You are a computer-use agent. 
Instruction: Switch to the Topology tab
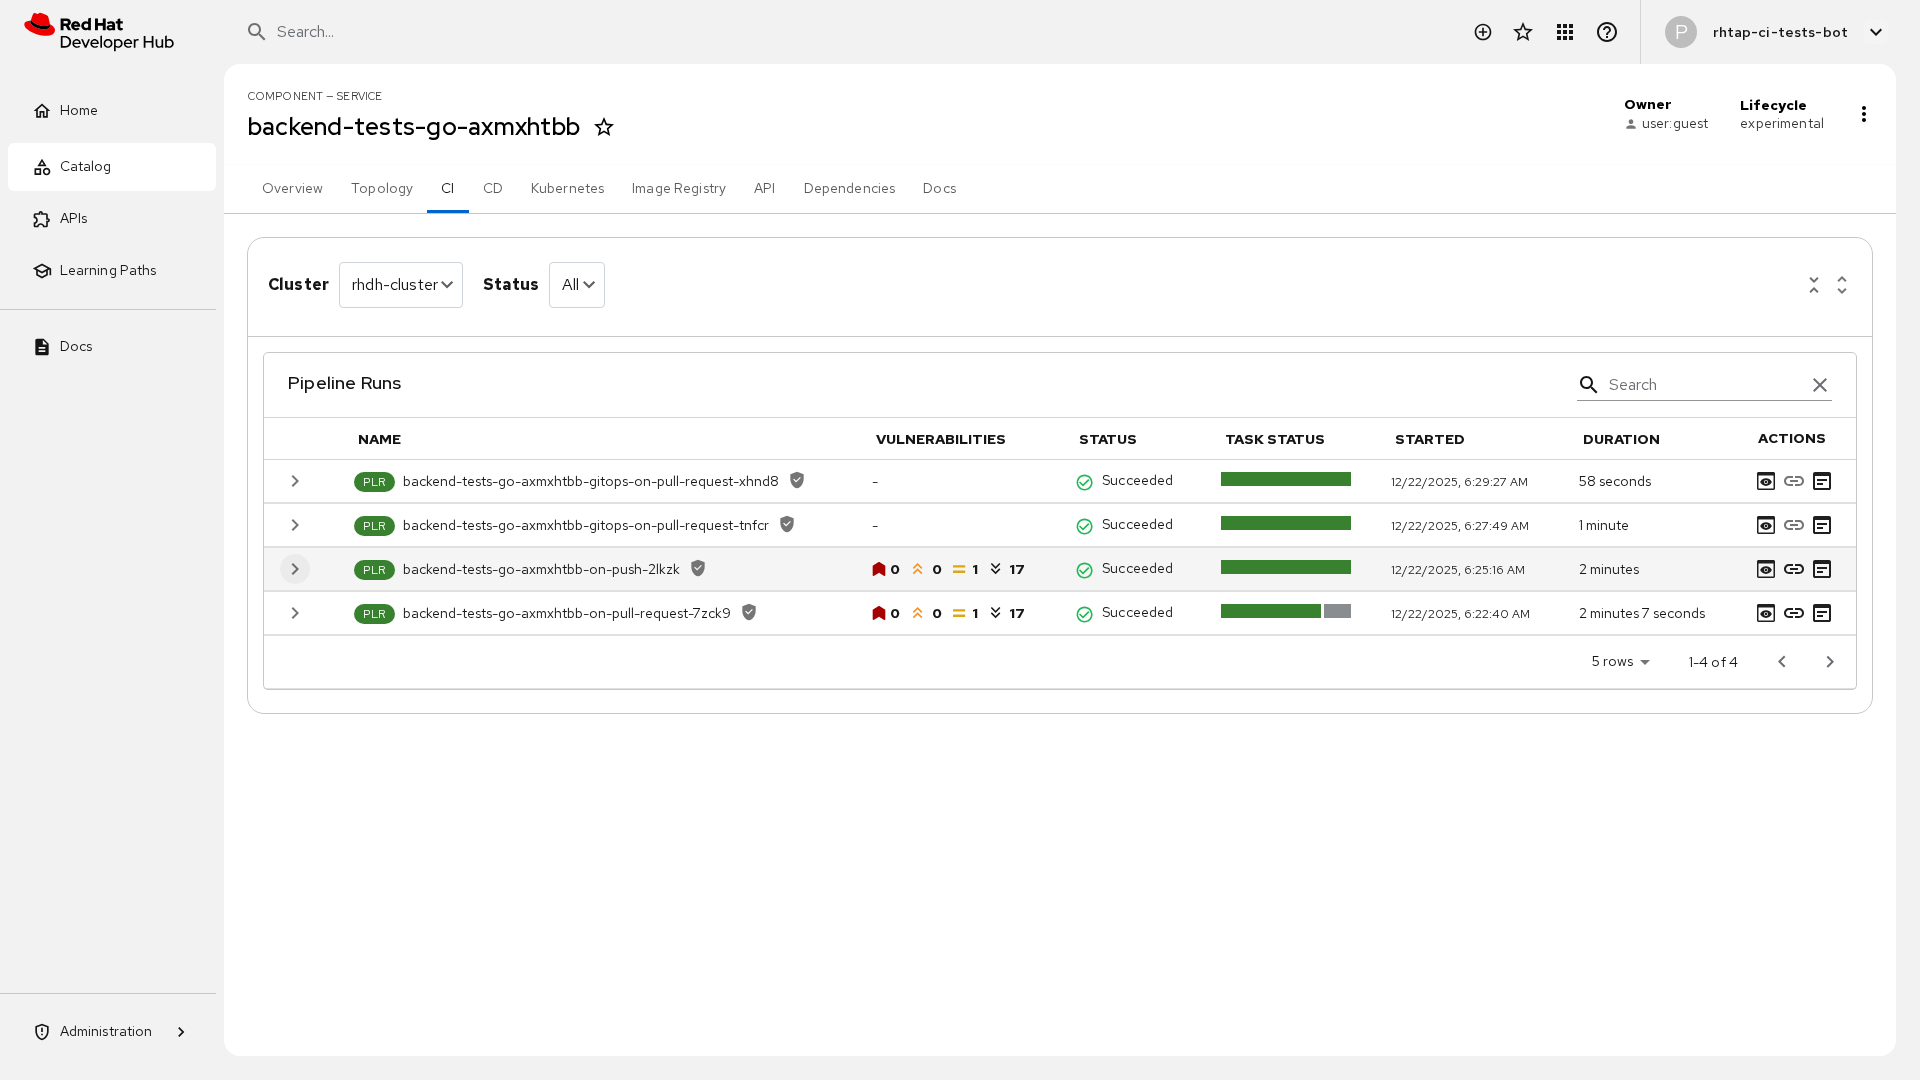(x=381, y=188)
